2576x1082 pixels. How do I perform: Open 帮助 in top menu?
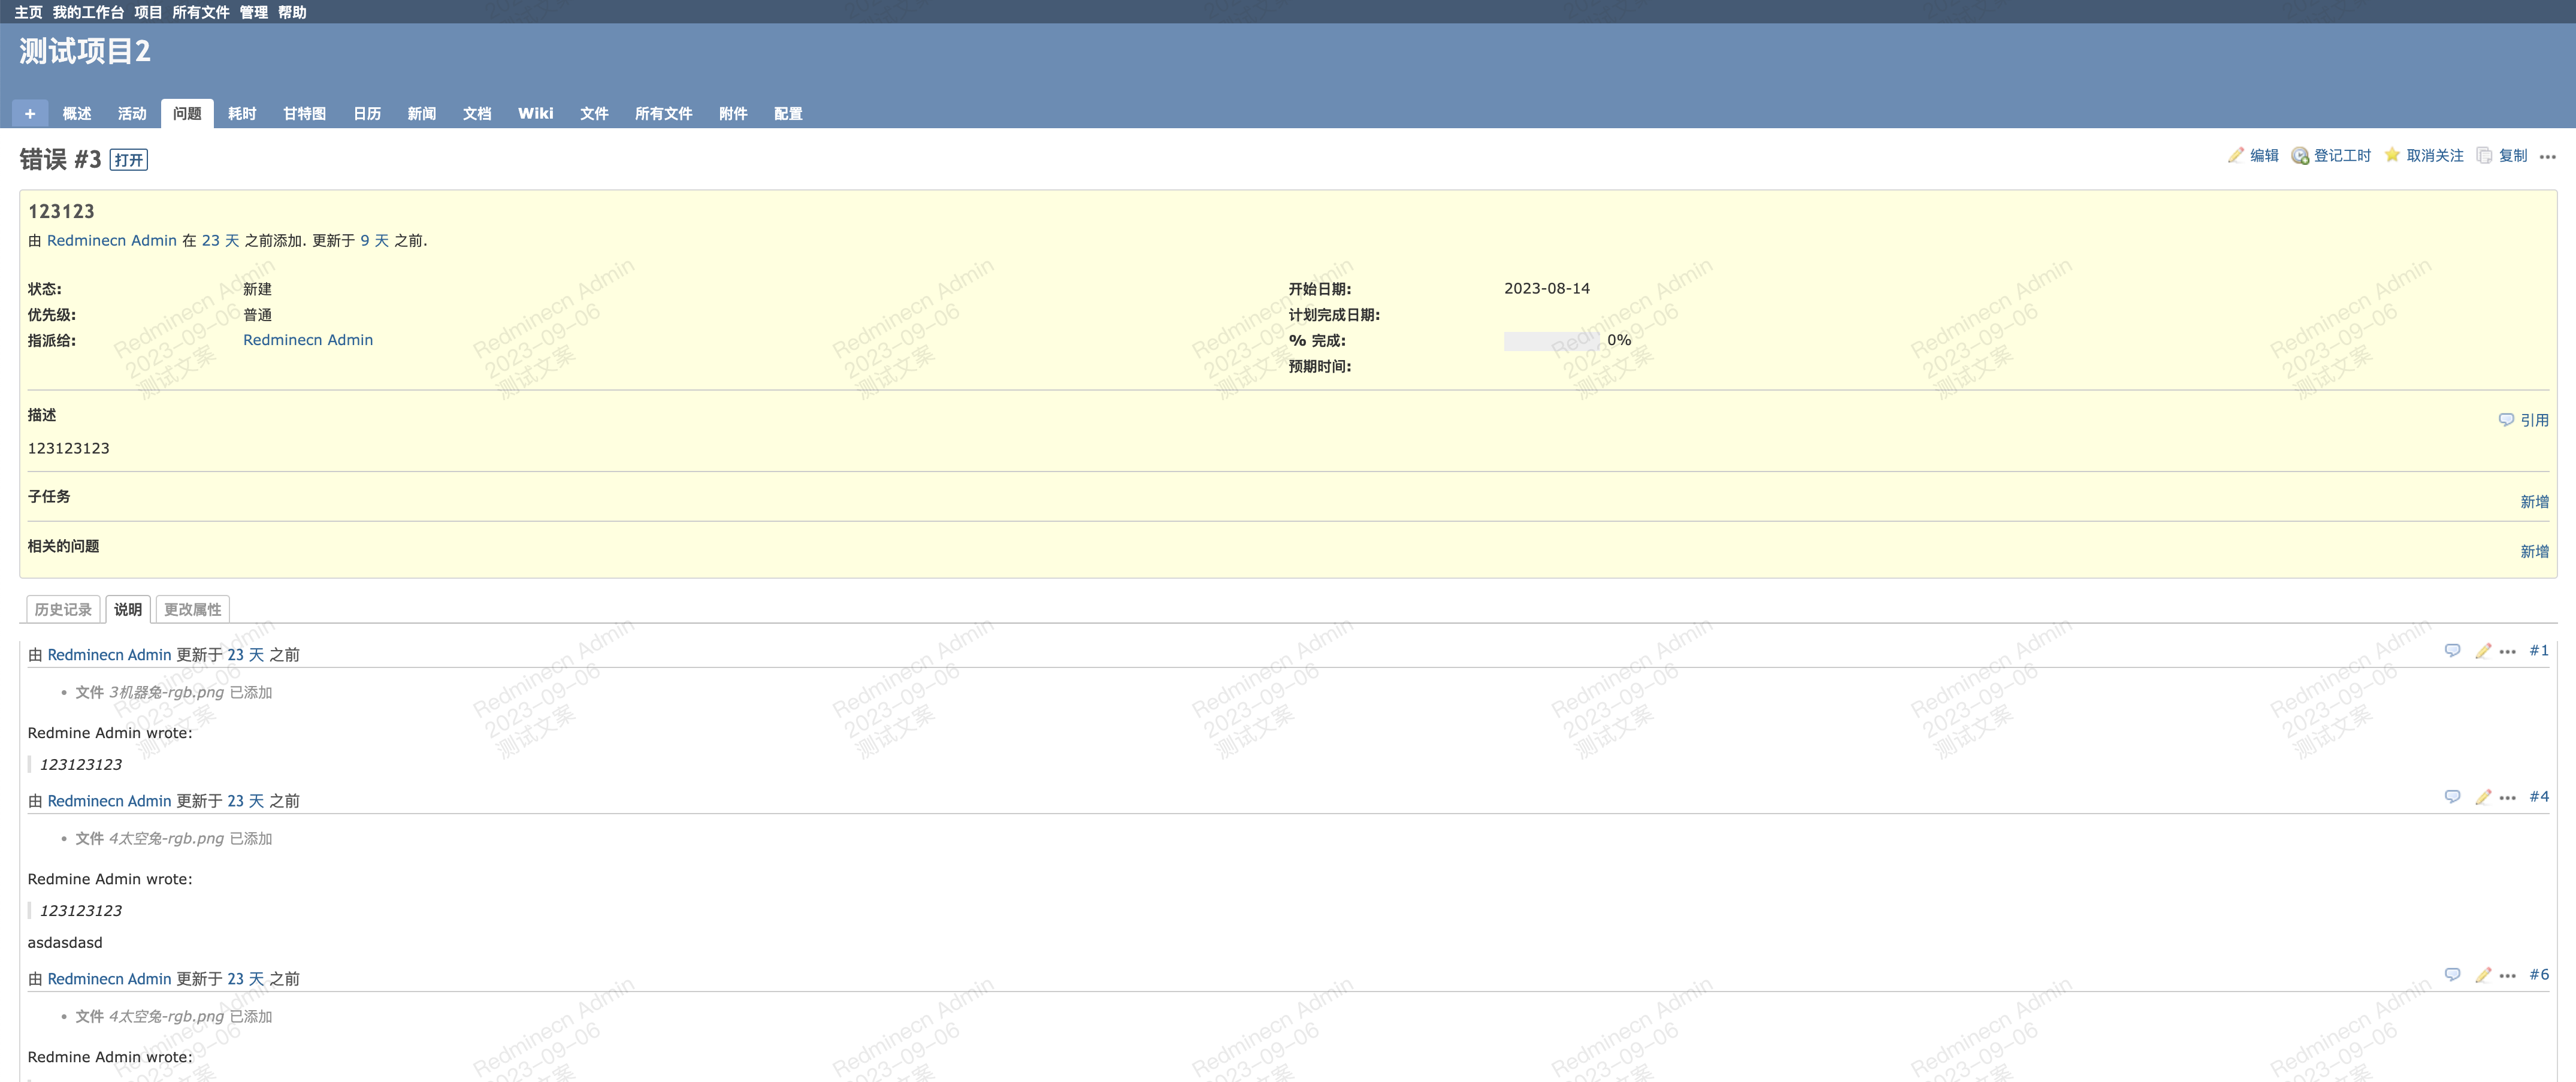point(292,12)
